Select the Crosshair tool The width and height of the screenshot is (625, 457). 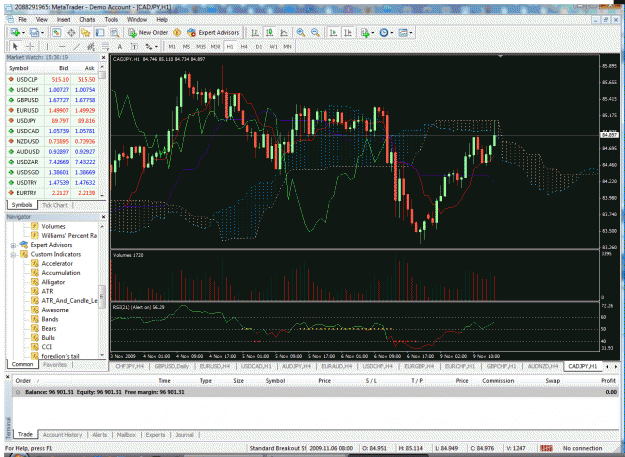[30, 47]
